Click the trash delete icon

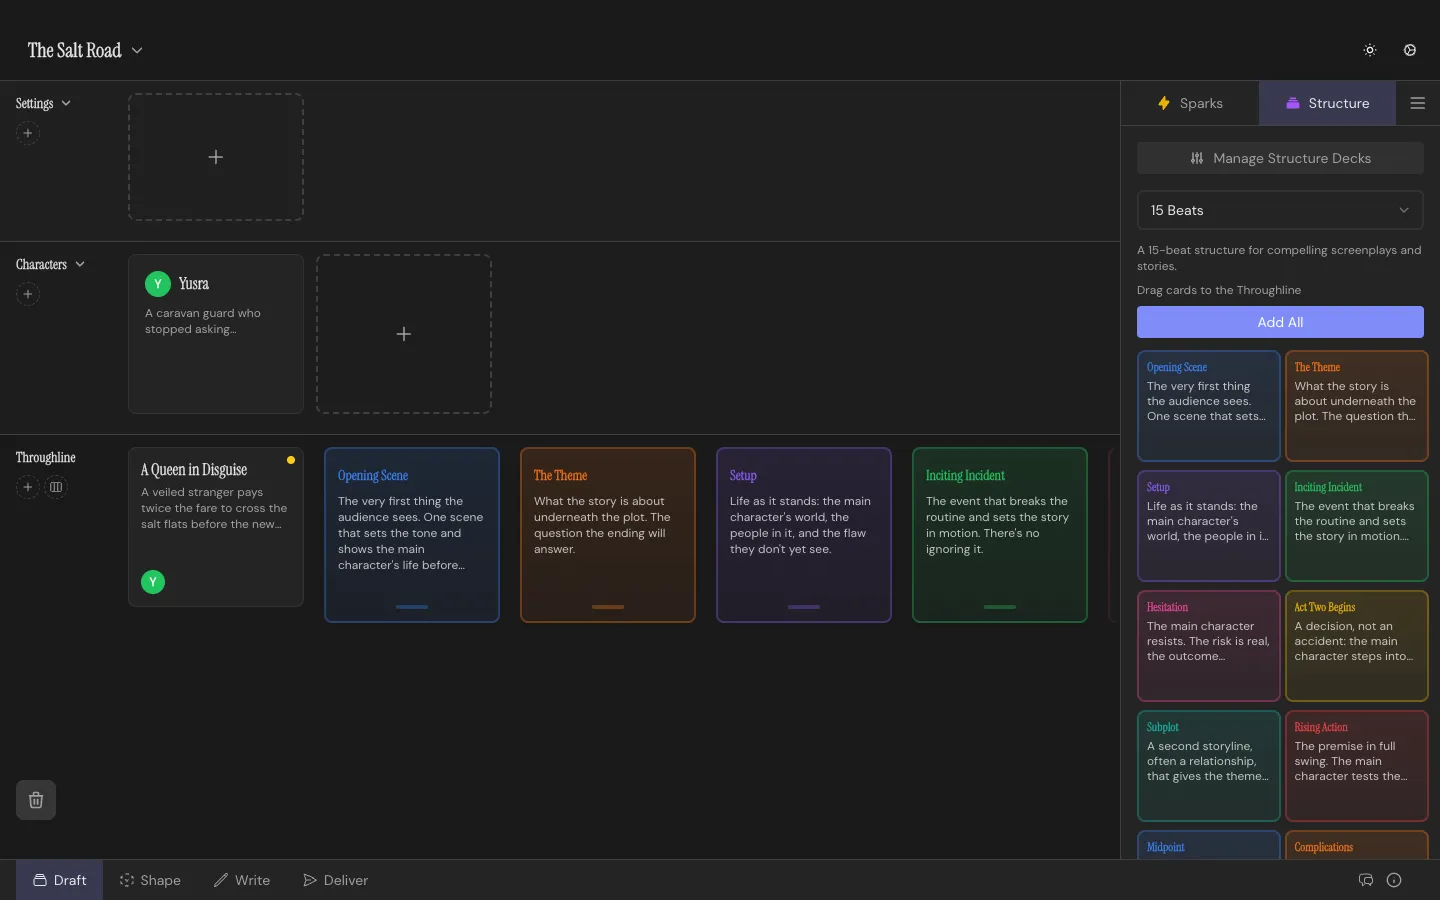(36, 800)
